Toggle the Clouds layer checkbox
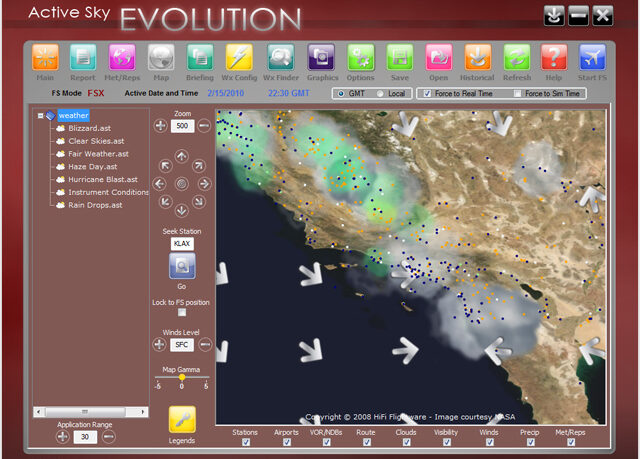This screenshot has width=640, height=459. (x=405, y=442)
